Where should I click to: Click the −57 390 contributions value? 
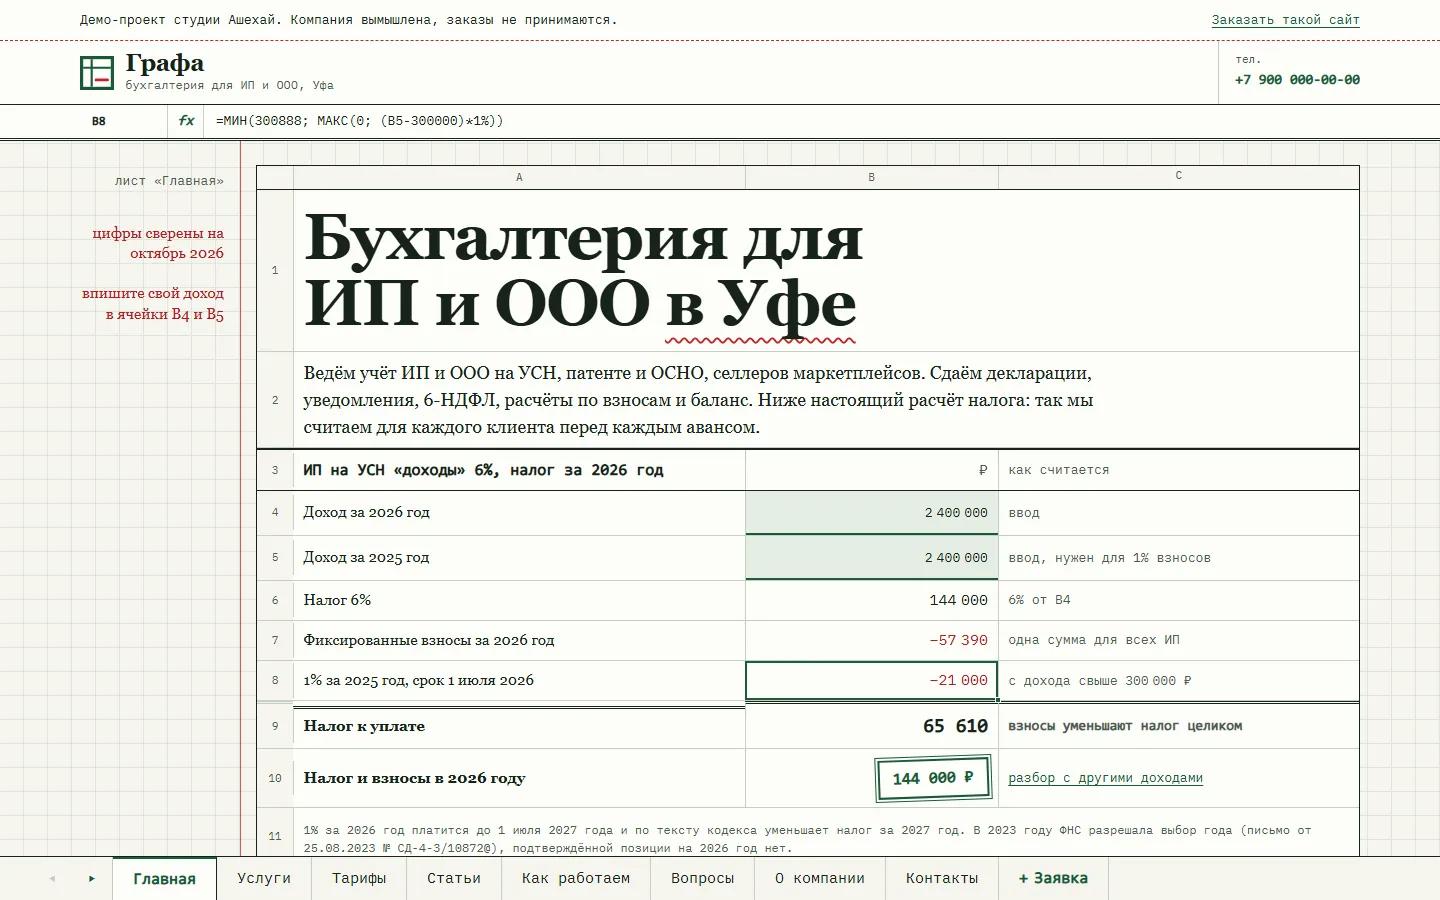pos(958,640)
